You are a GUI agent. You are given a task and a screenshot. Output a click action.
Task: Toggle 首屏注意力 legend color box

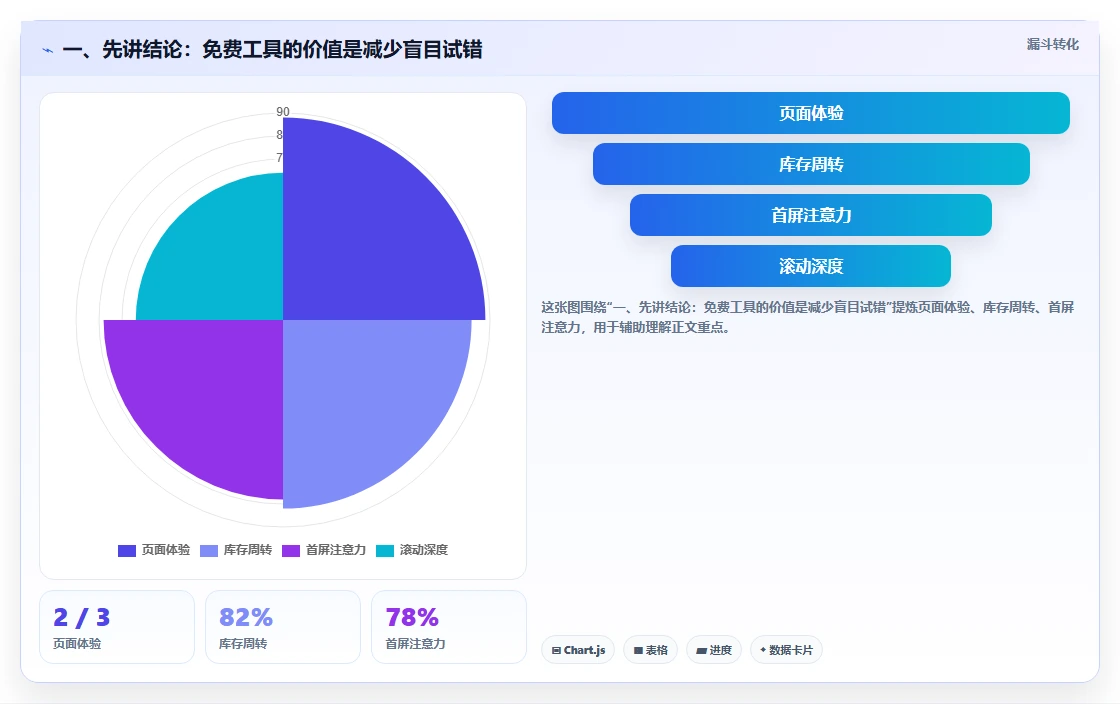click(291, 550)
